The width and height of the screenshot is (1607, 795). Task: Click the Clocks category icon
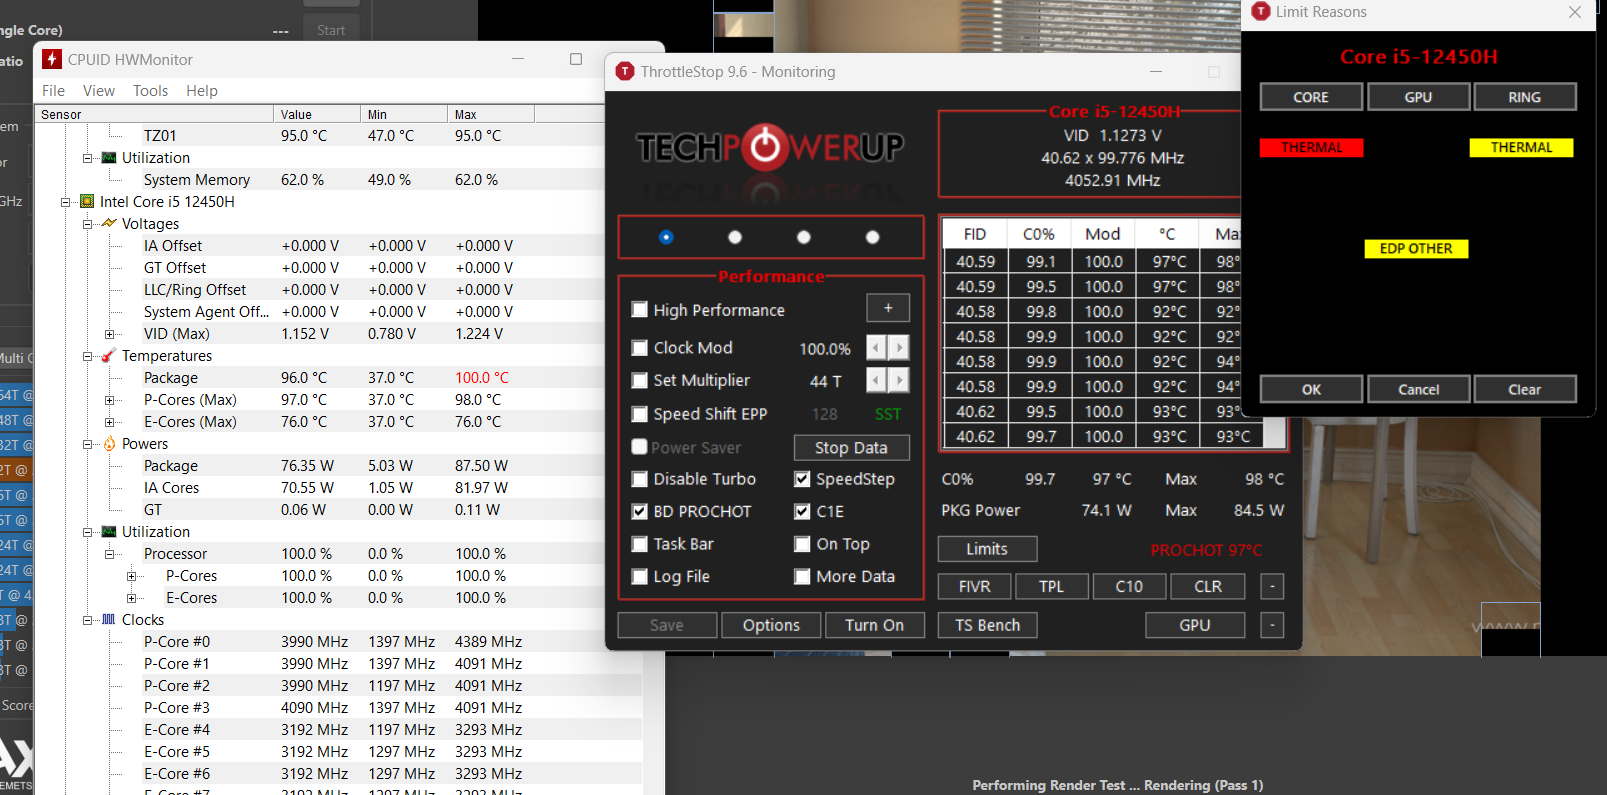pyautogui.click(x=109, y=620)
